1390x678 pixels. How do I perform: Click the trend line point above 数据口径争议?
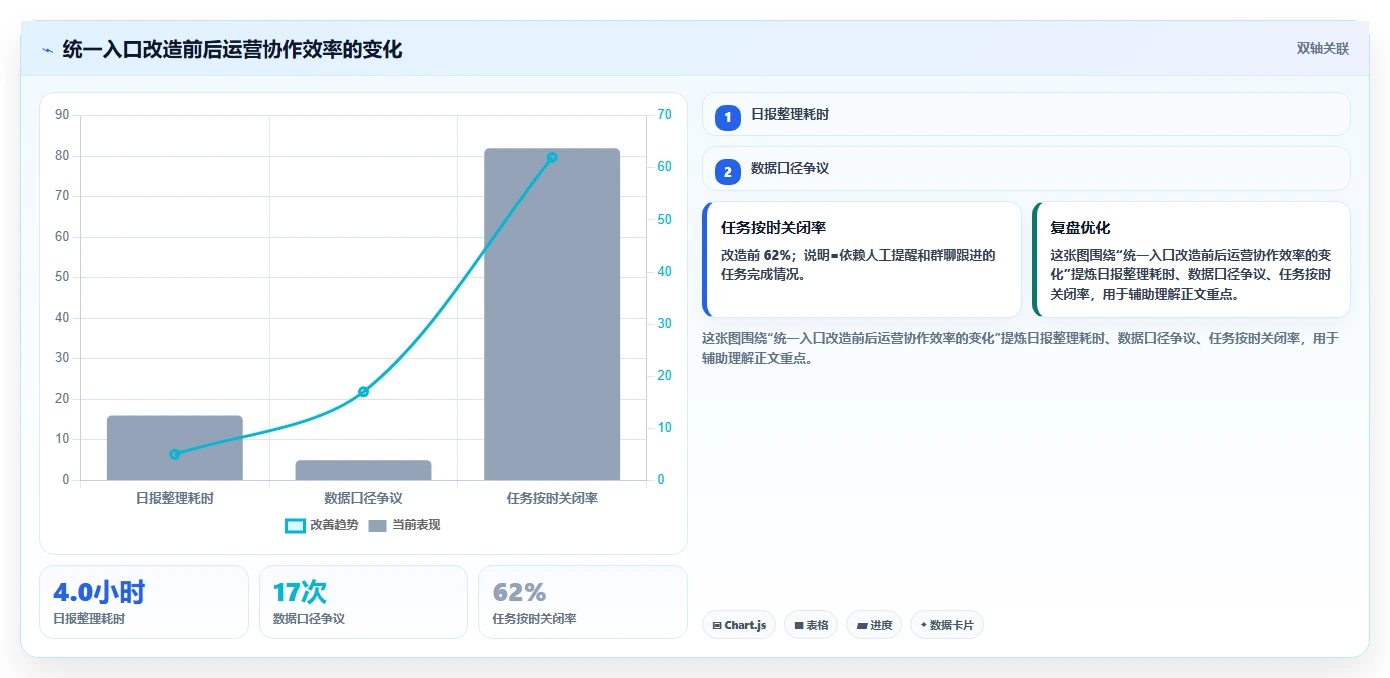coord(363,391)
